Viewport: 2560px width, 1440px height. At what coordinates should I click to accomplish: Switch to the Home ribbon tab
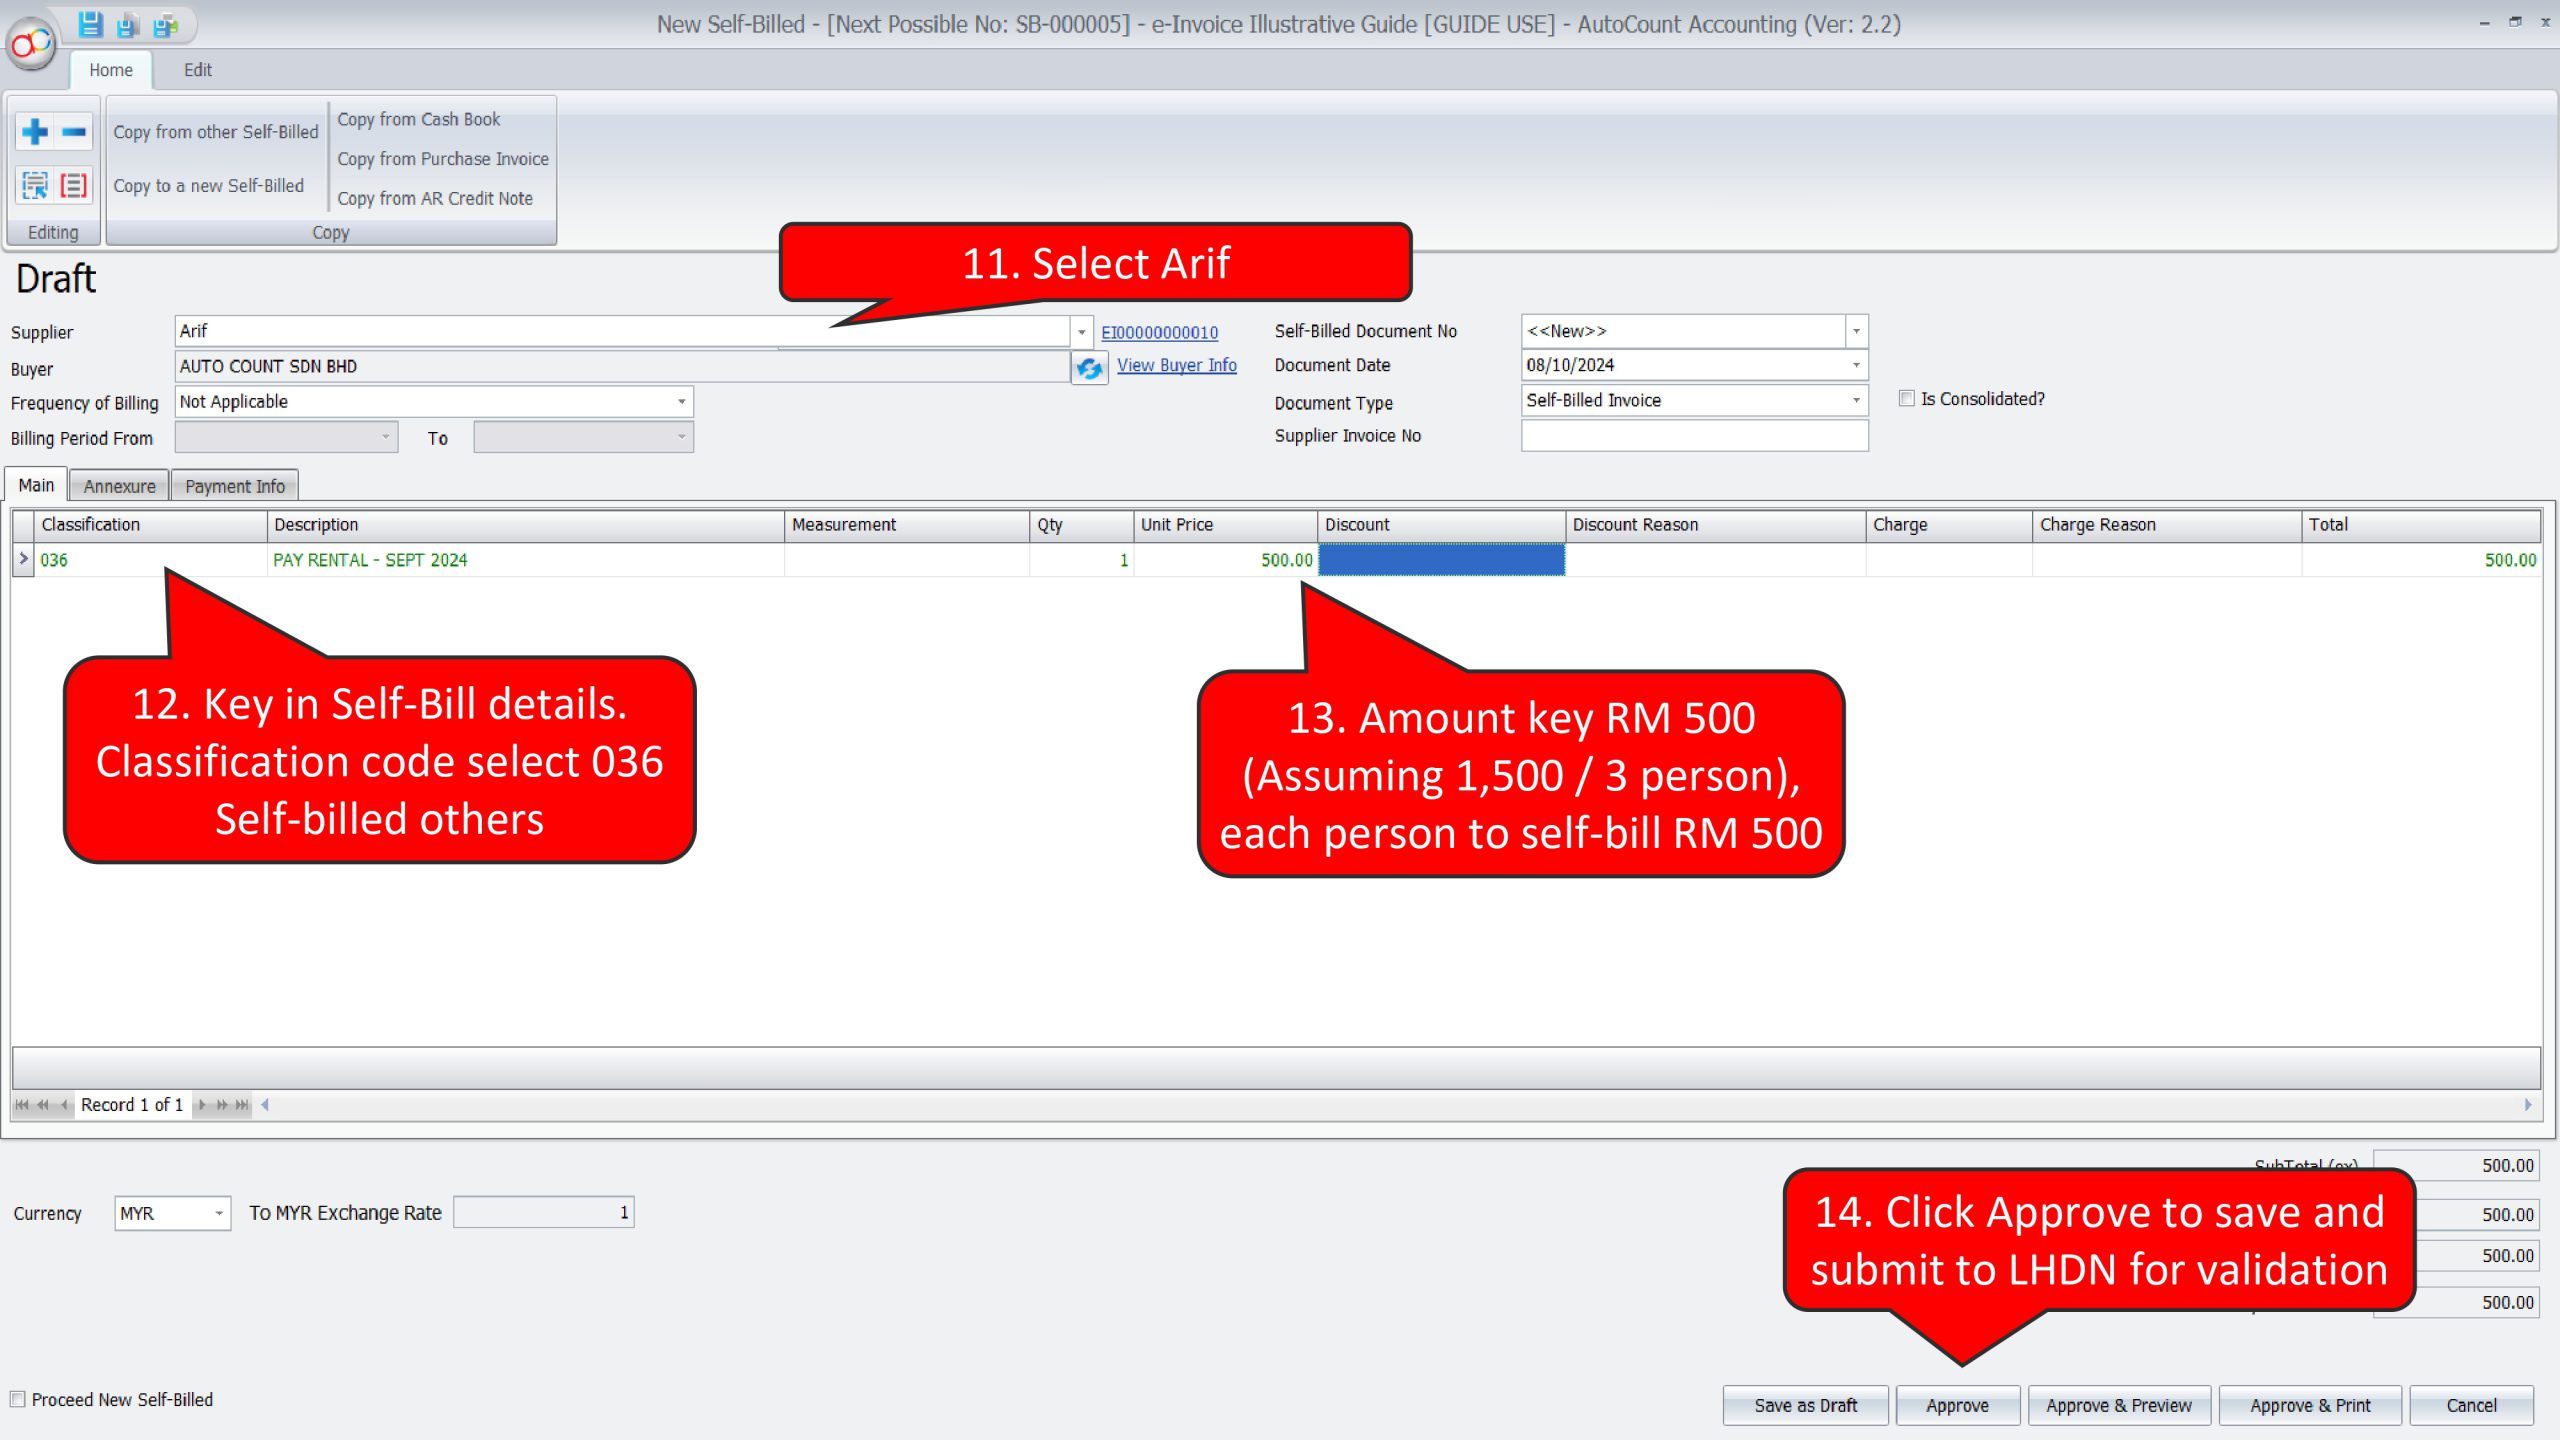click(110, 70)
